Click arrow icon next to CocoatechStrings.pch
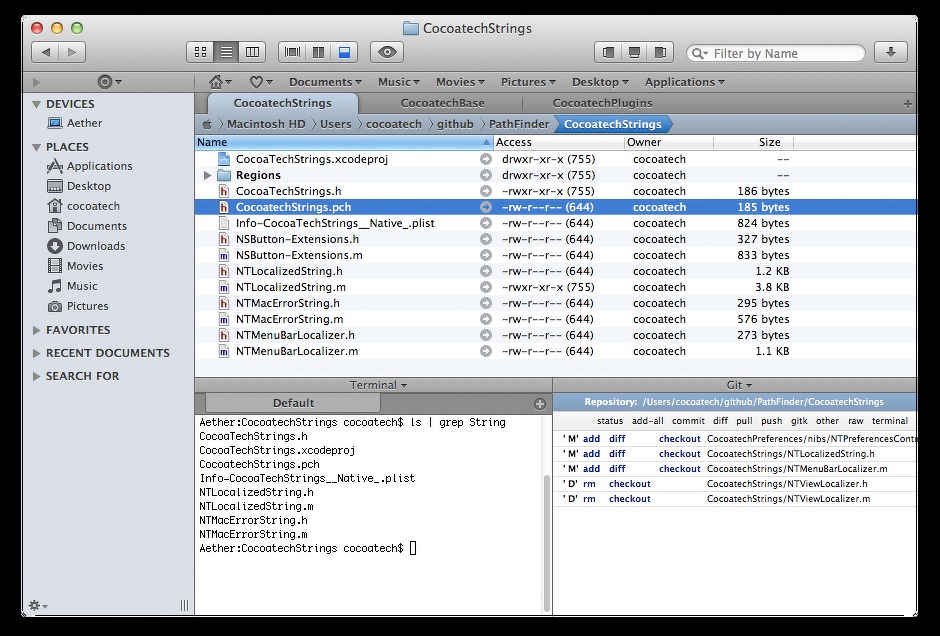This screenshot has height=636, width=940. 486,207
